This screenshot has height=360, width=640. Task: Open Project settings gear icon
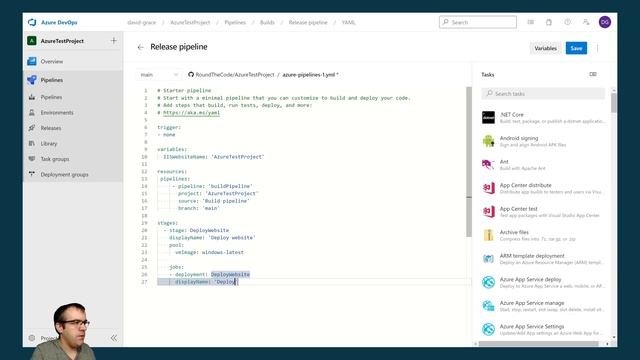coord(32,338)
